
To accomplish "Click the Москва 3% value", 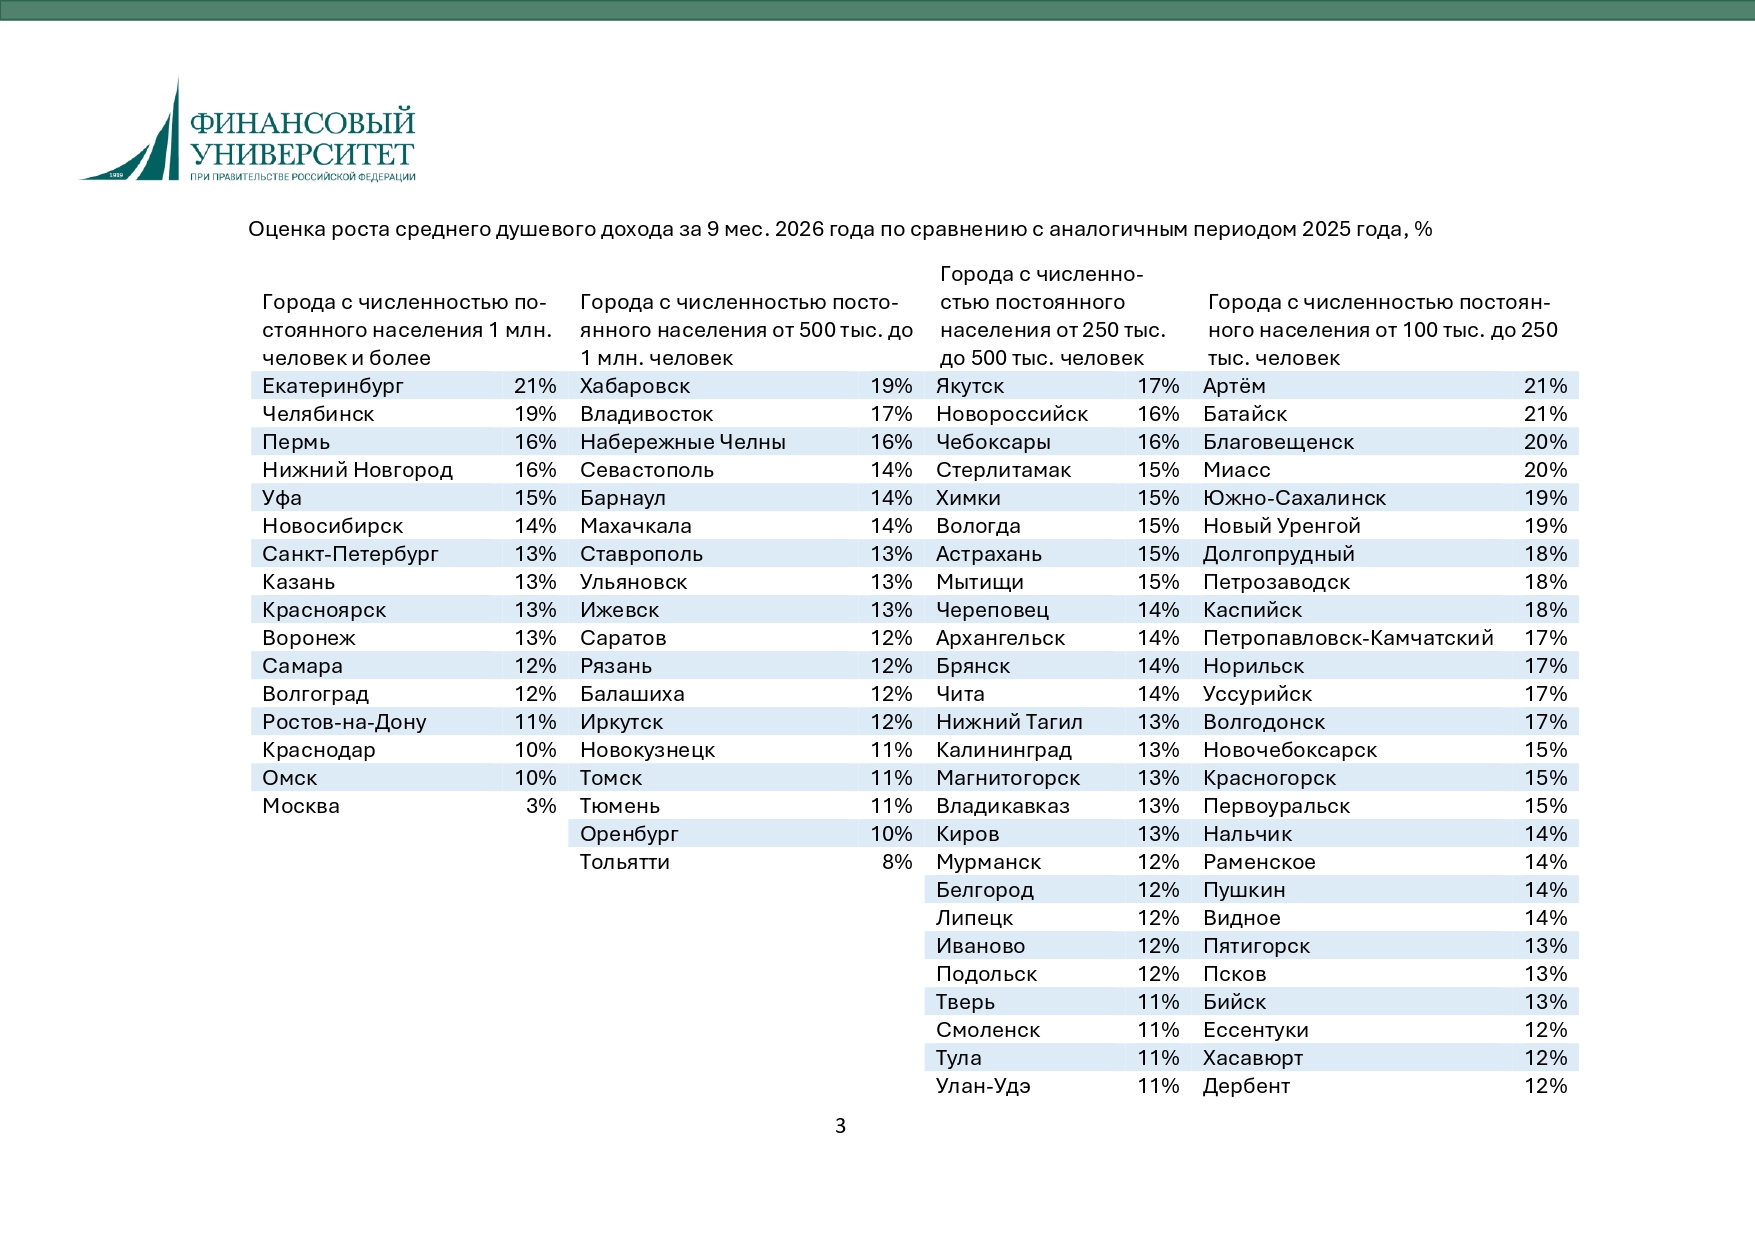I will [541, 806].
